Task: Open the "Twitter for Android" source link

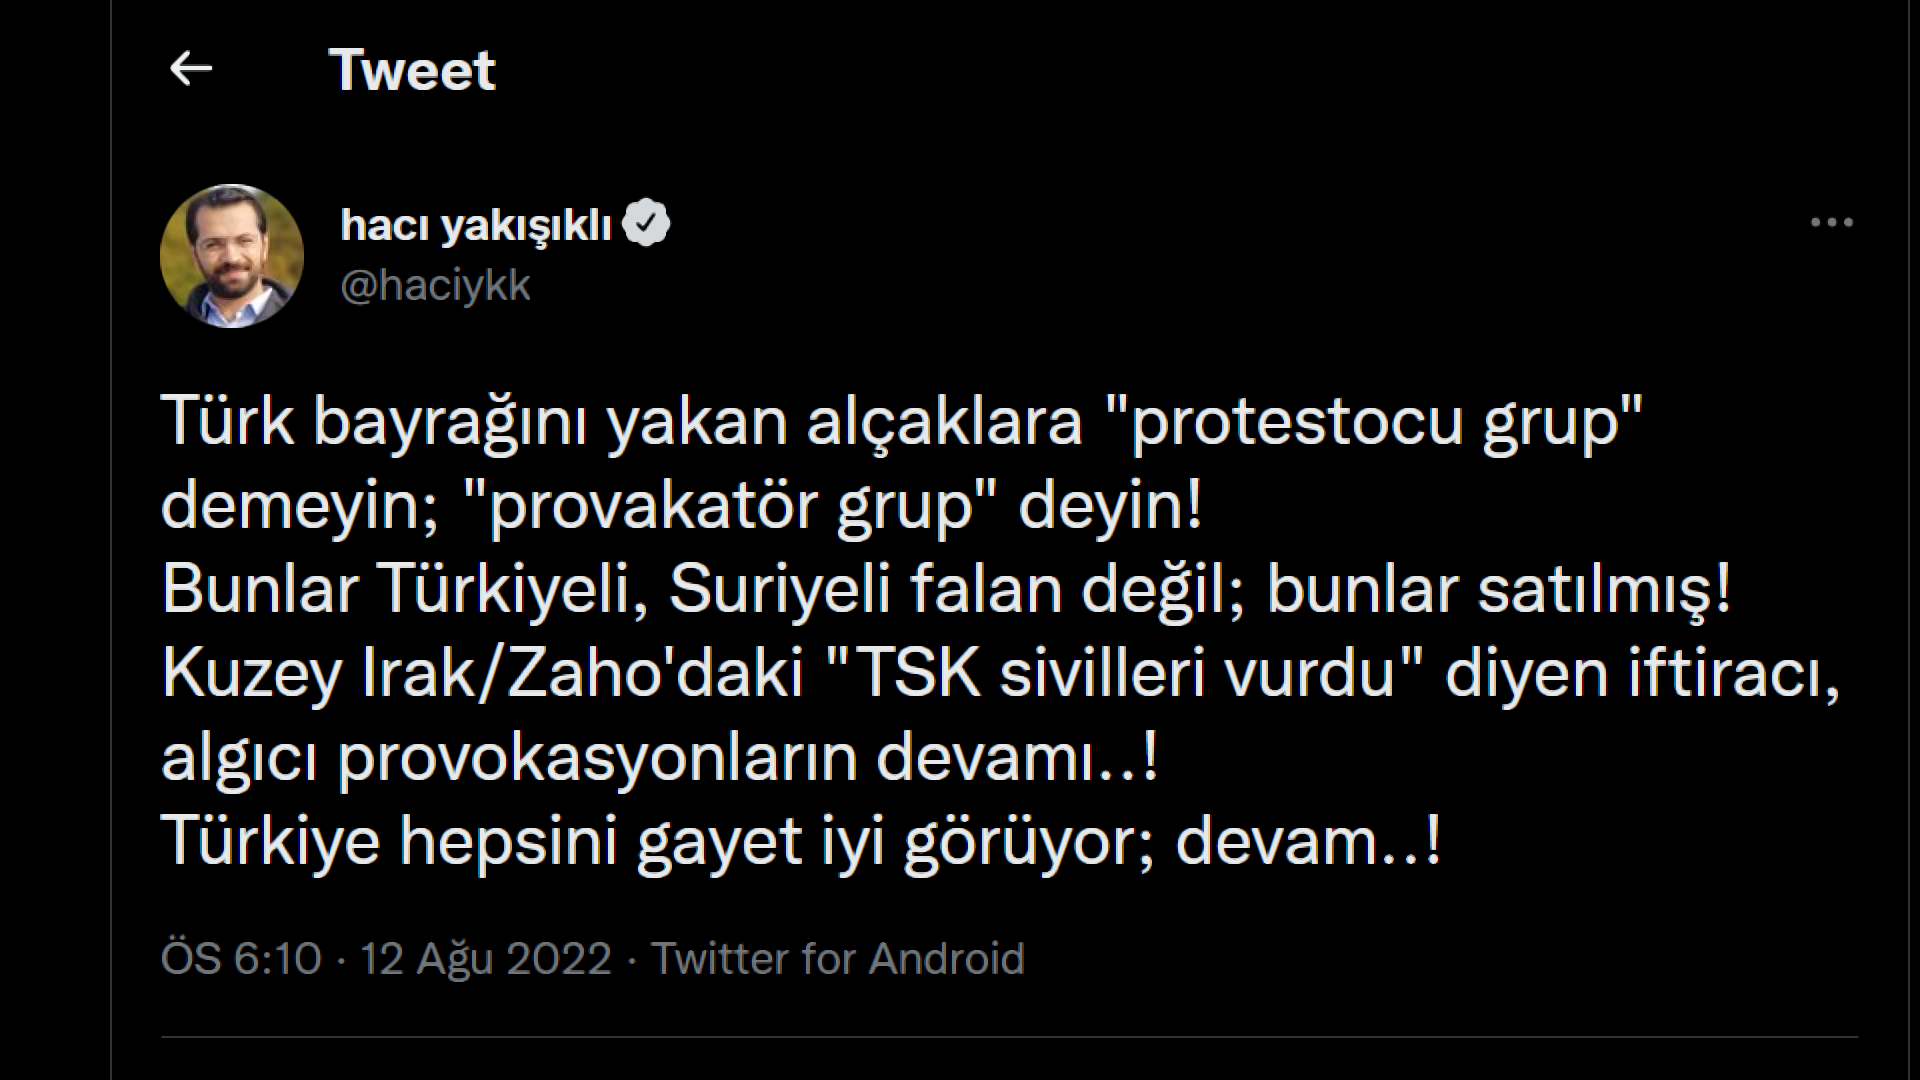Action: click(x=838, y=958)
